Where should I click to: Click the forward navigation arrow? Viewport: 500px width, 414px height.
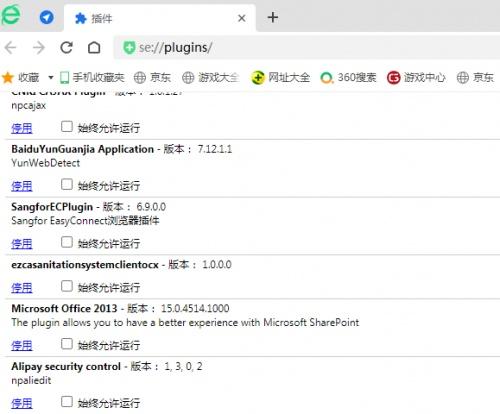point(39,48)
